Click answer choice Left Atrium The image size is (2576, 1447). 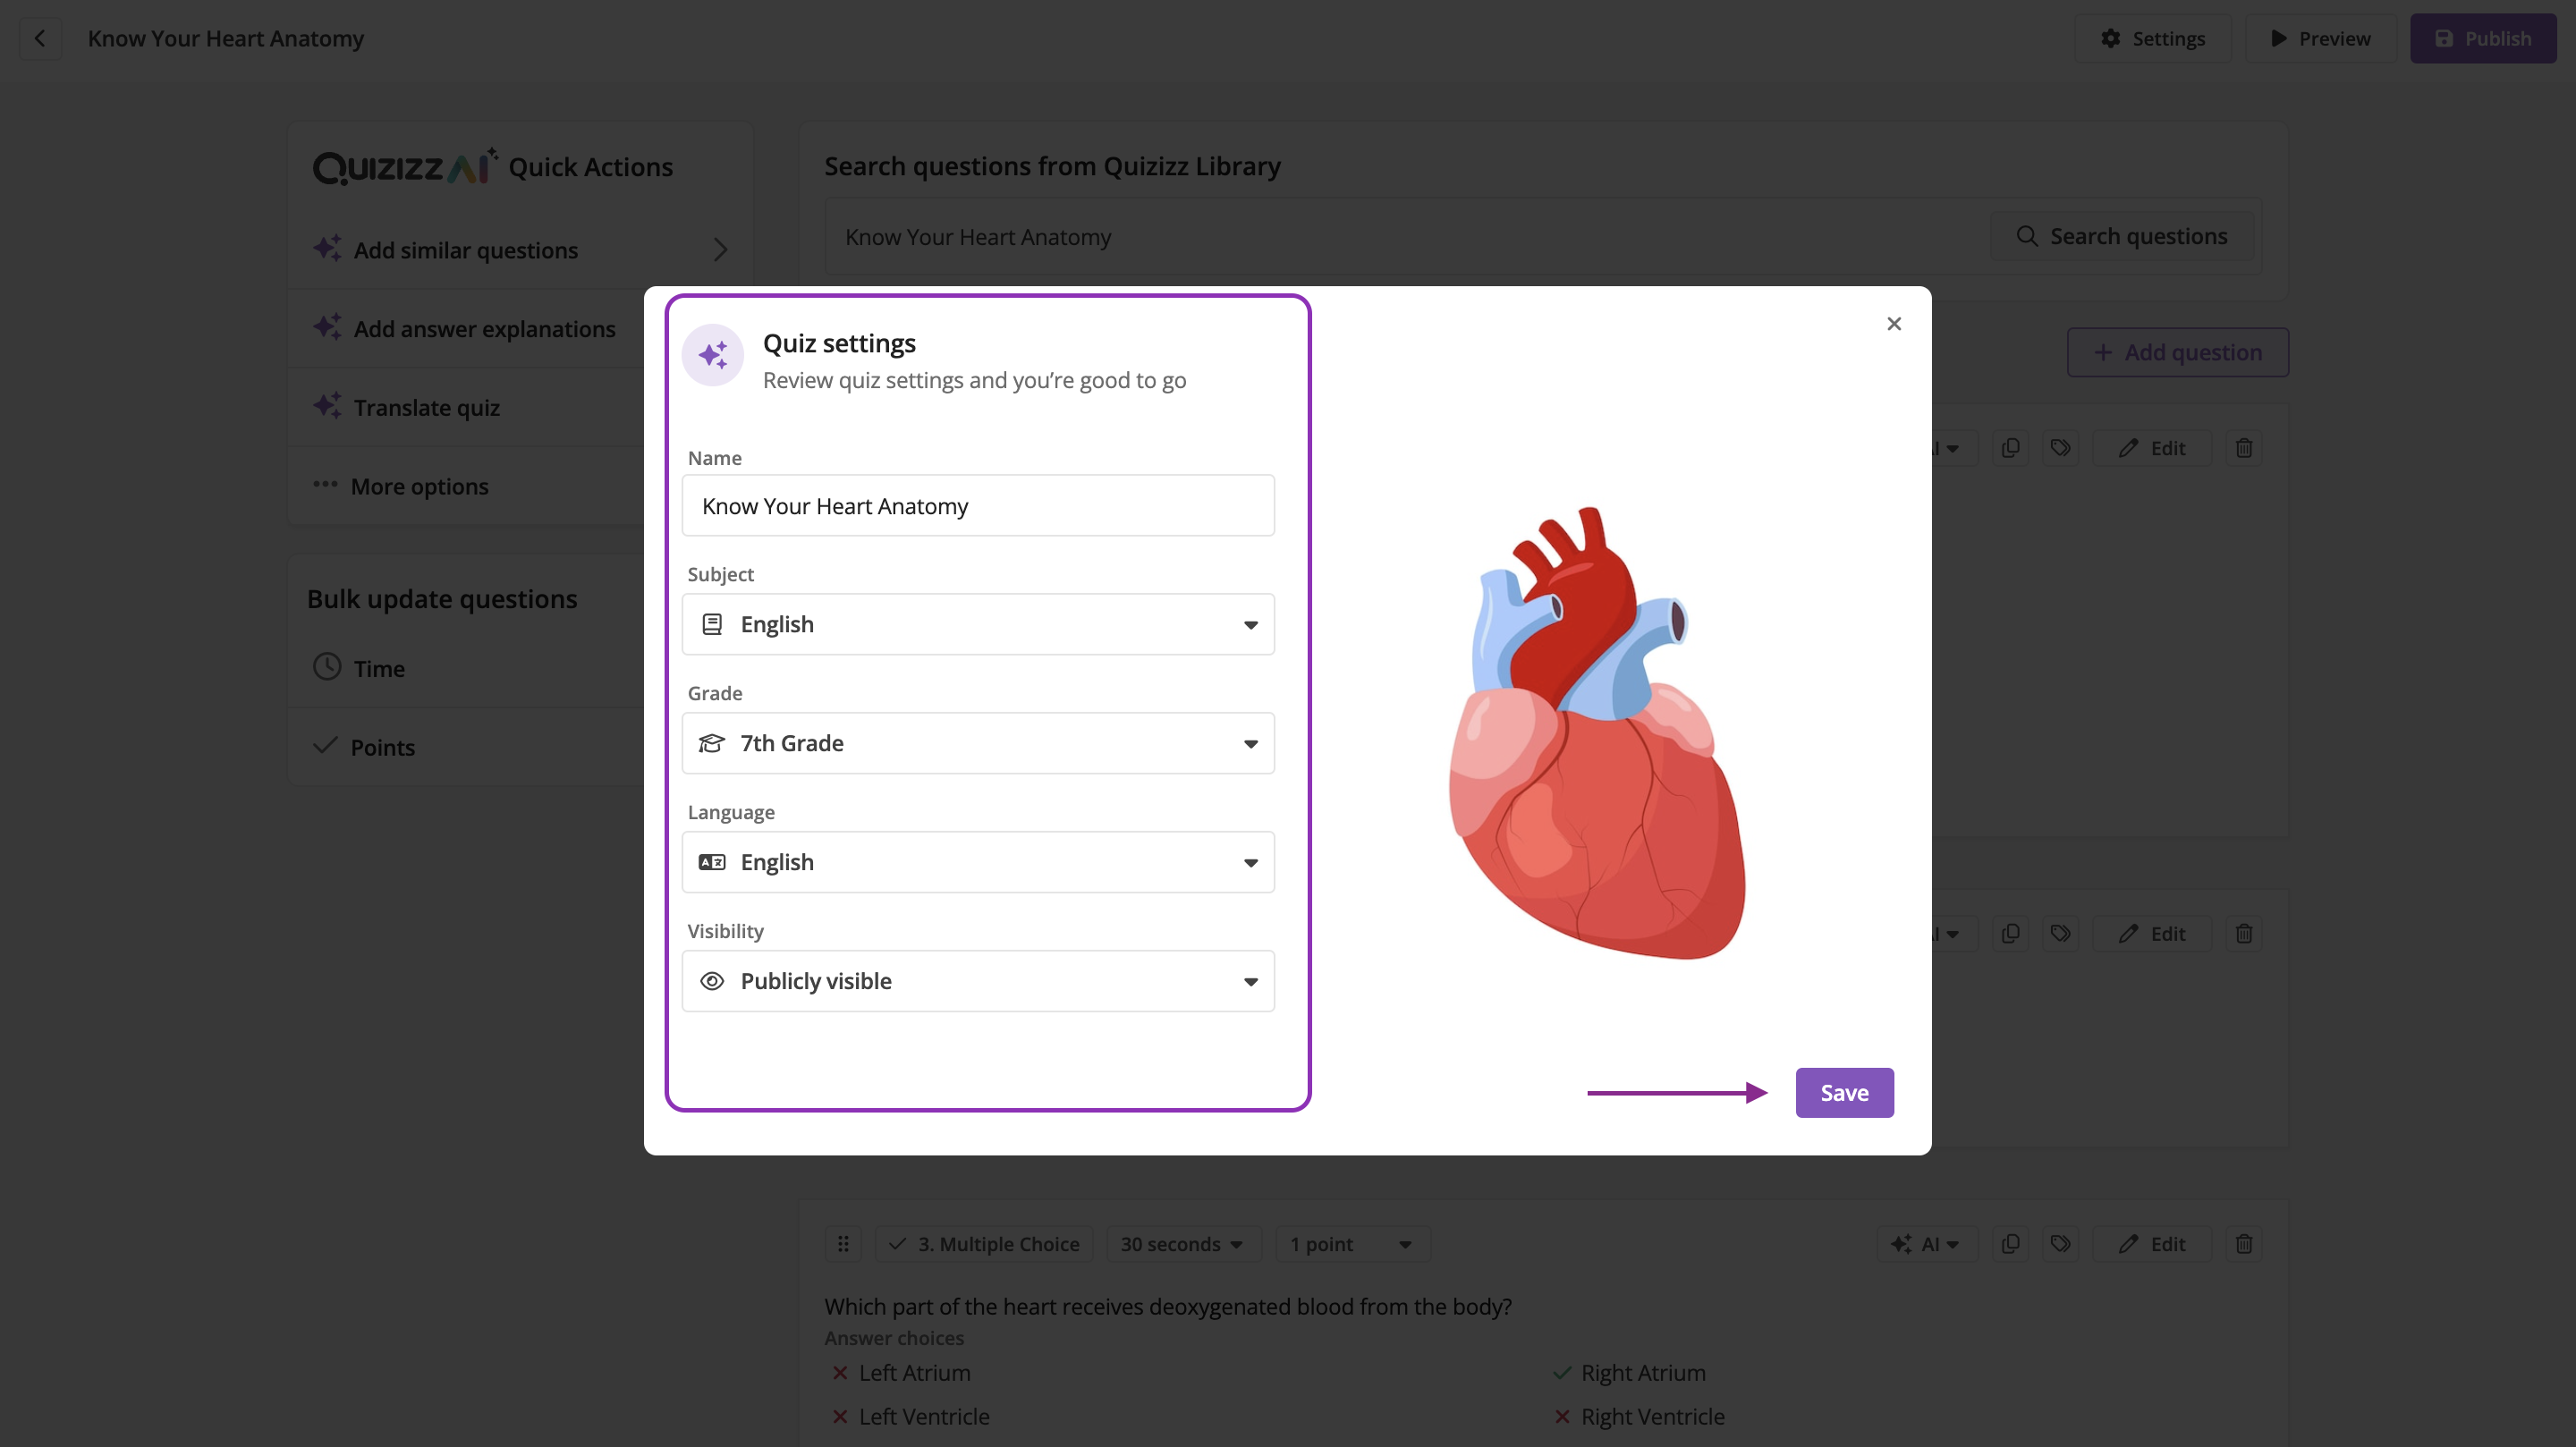click(914, 1373)
